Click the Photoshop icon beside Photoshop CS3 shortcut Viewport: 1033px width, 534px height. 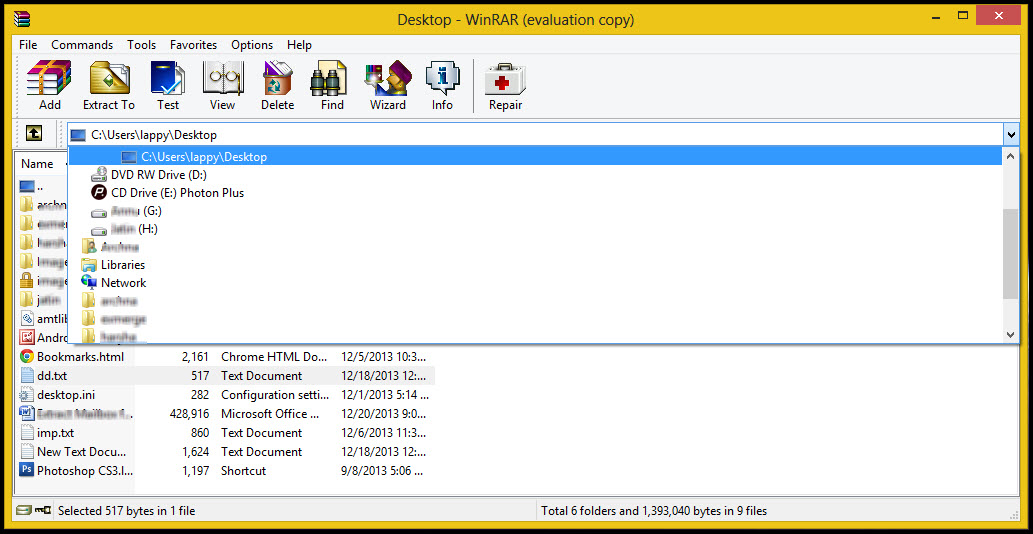[26, 470]
